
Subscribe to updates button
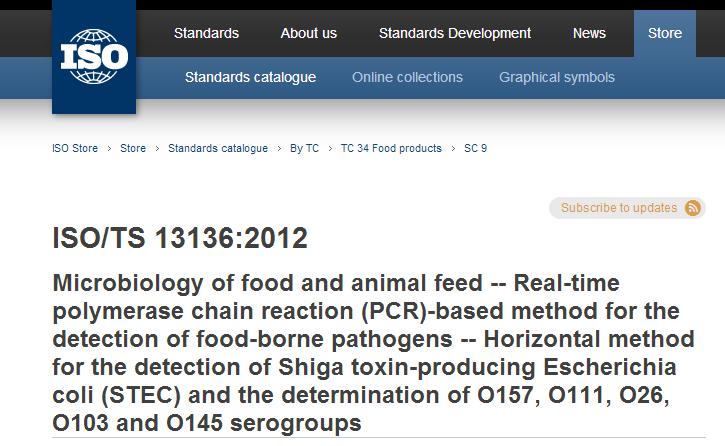[x=627, y=208]
